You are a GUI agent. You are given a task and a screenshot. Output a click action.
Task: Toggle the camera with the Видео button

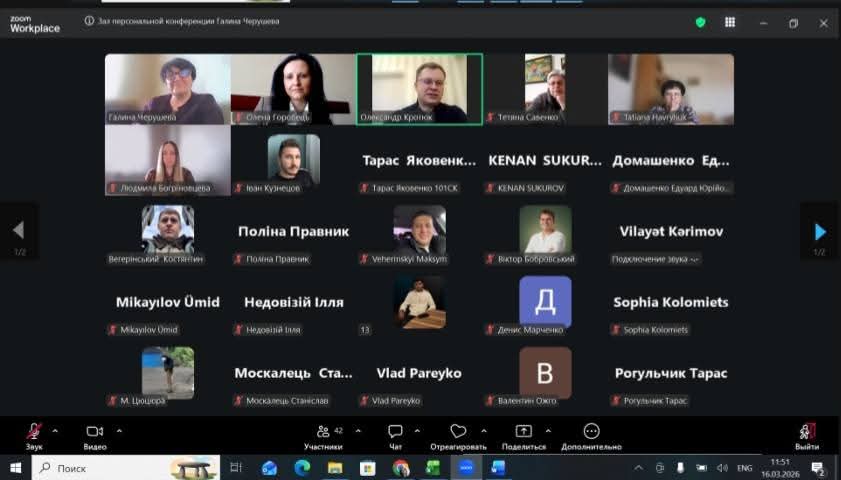(x=95, y=431)
